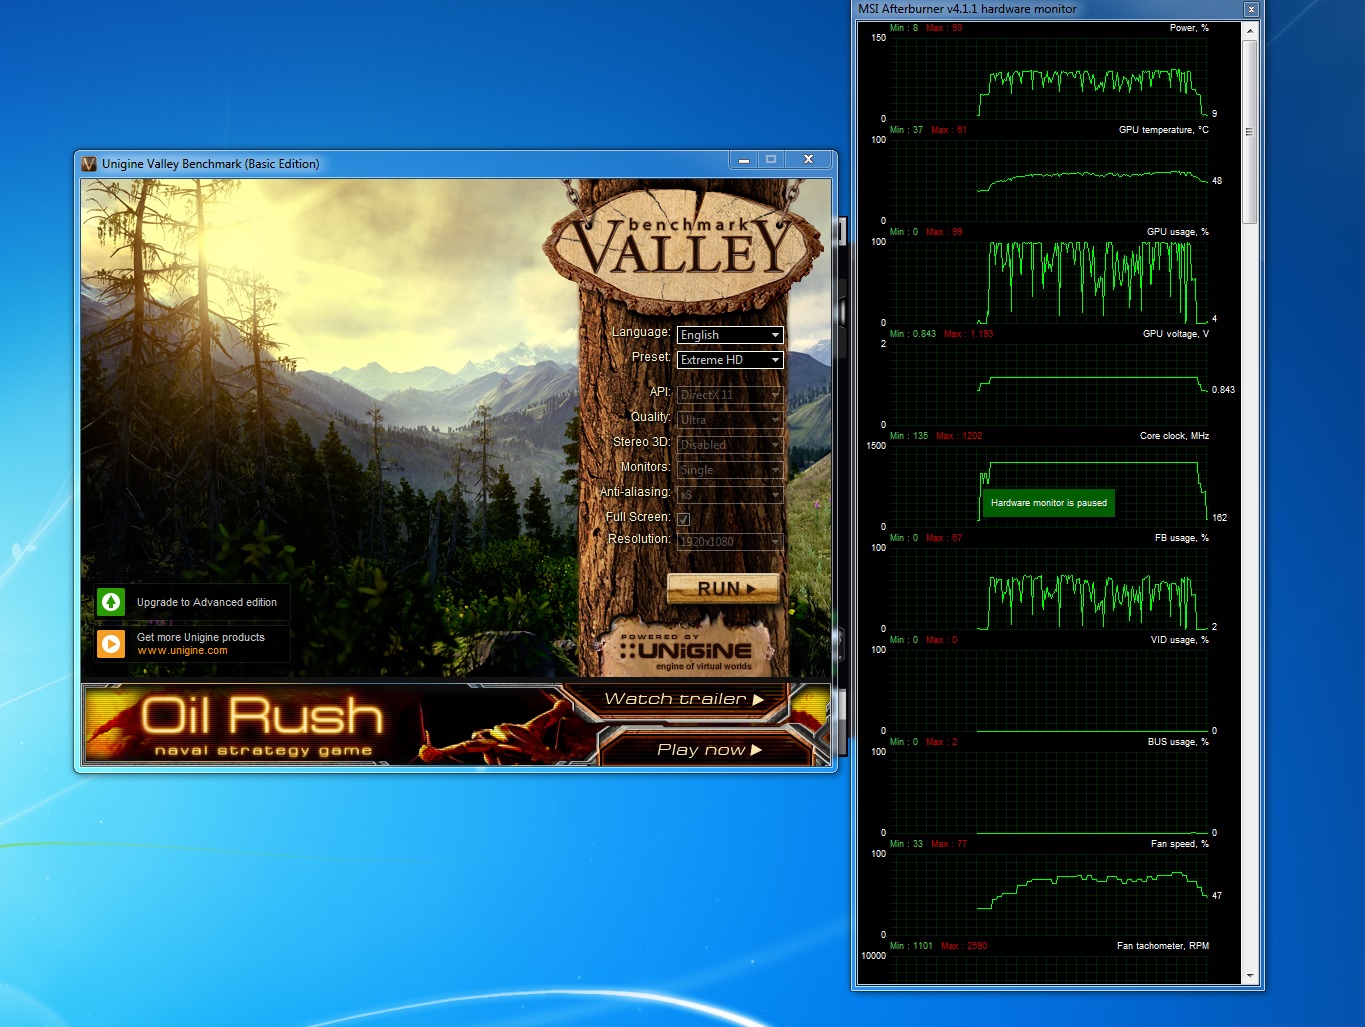Open the Resolution dropdown showing 1920x1080
Viewport: 1365px width, 1027px height.
(730, 542)
